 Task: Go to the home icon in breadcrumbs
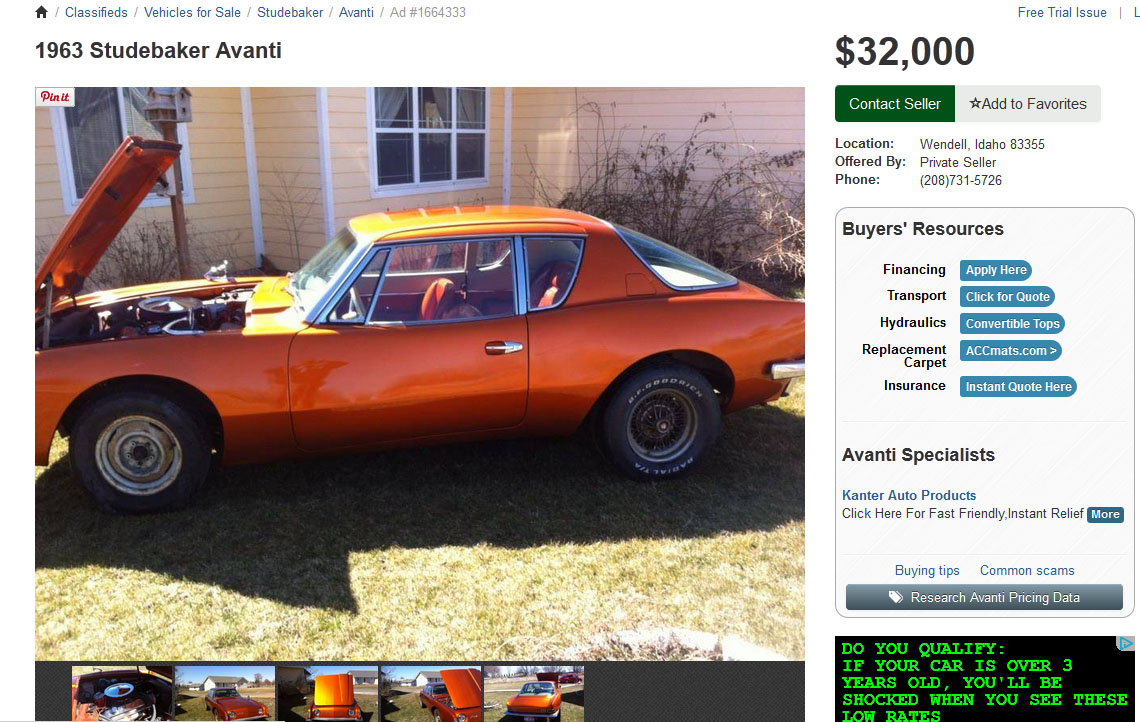click(41, 12)
